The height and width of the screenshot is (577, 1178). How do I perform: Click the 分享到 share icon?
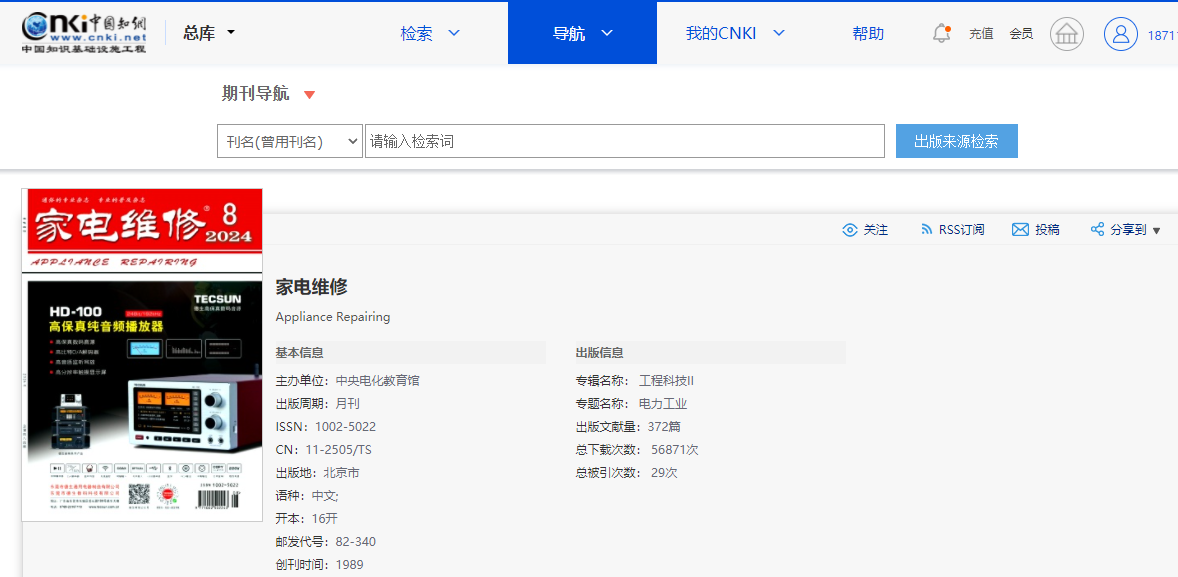1098,230
